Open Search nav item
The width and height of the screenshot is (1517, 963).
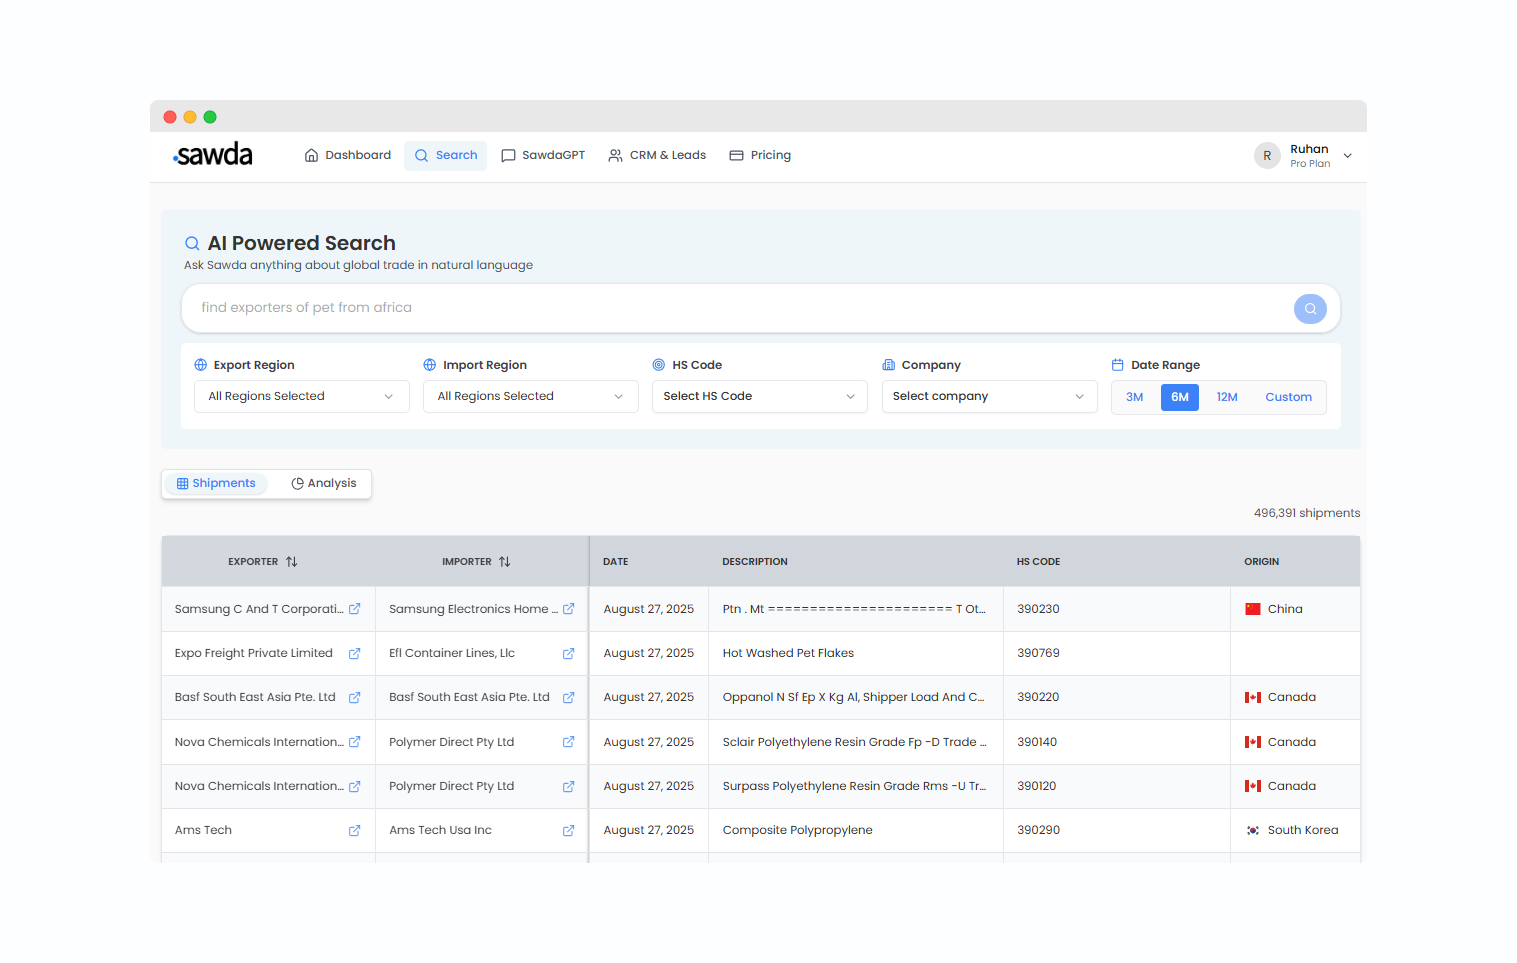point(446,155)
